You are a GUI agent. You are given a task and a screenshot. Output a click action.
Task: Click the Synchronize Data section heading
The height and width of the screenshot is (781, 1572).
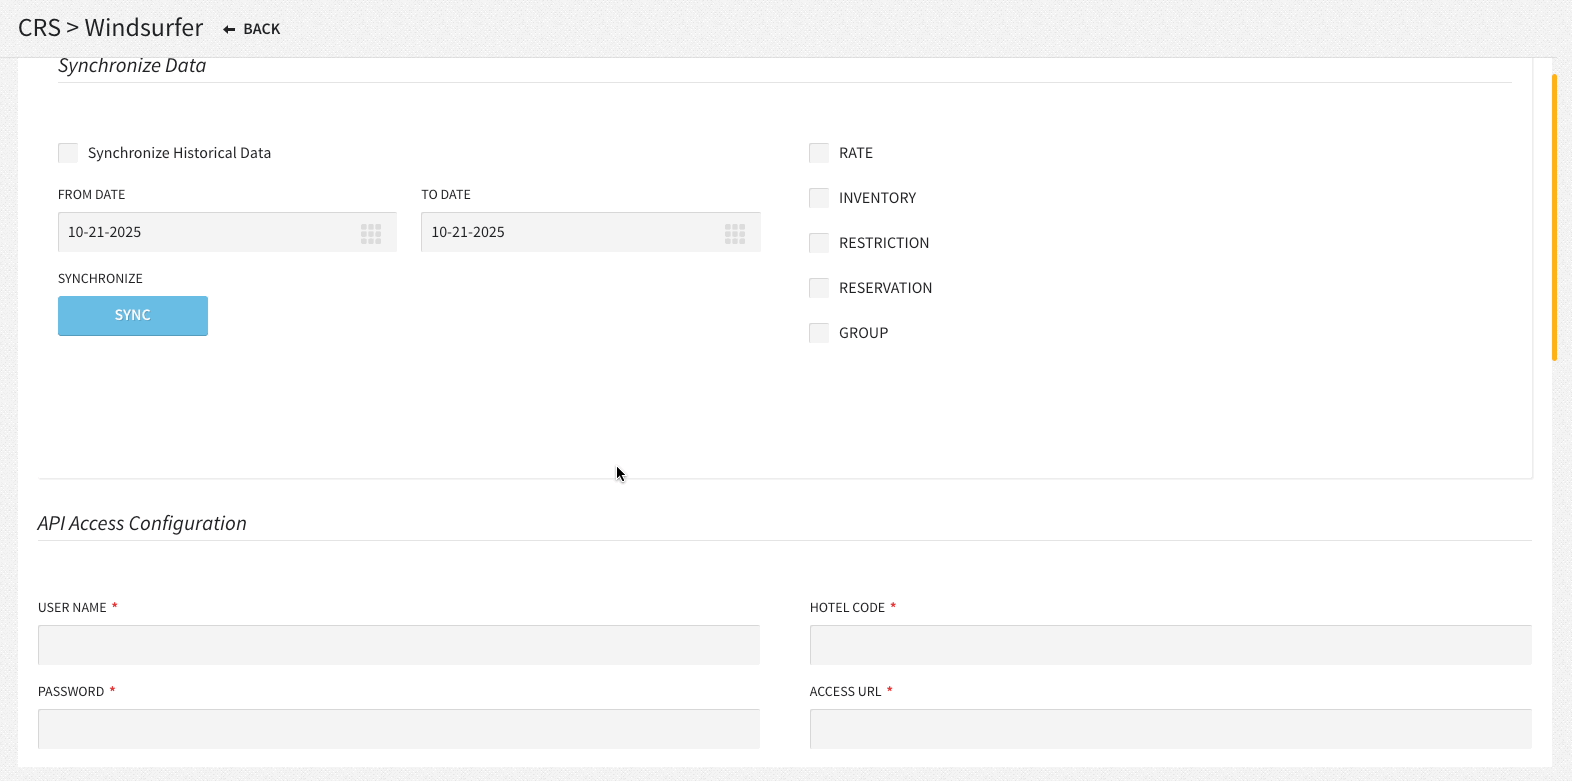pyautogui.click(x=132, y=66)
